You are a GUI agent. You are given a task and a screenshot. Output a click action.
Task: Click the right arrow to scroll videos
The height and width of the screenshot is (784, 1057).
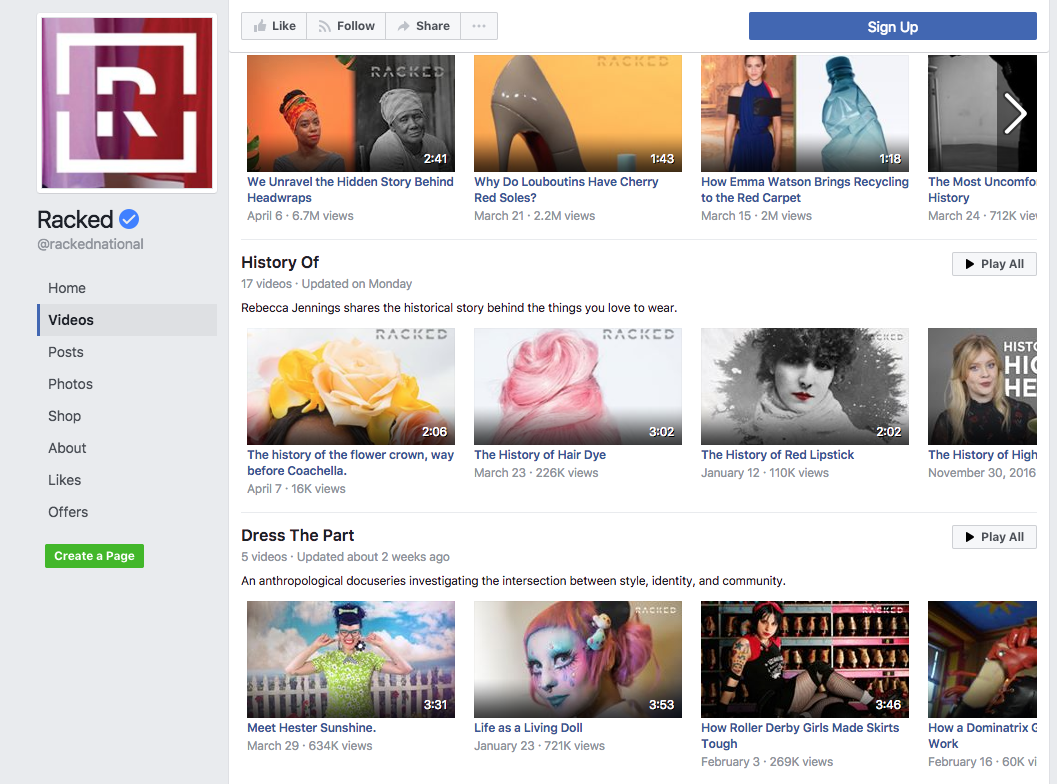(x=1015, y=113)
